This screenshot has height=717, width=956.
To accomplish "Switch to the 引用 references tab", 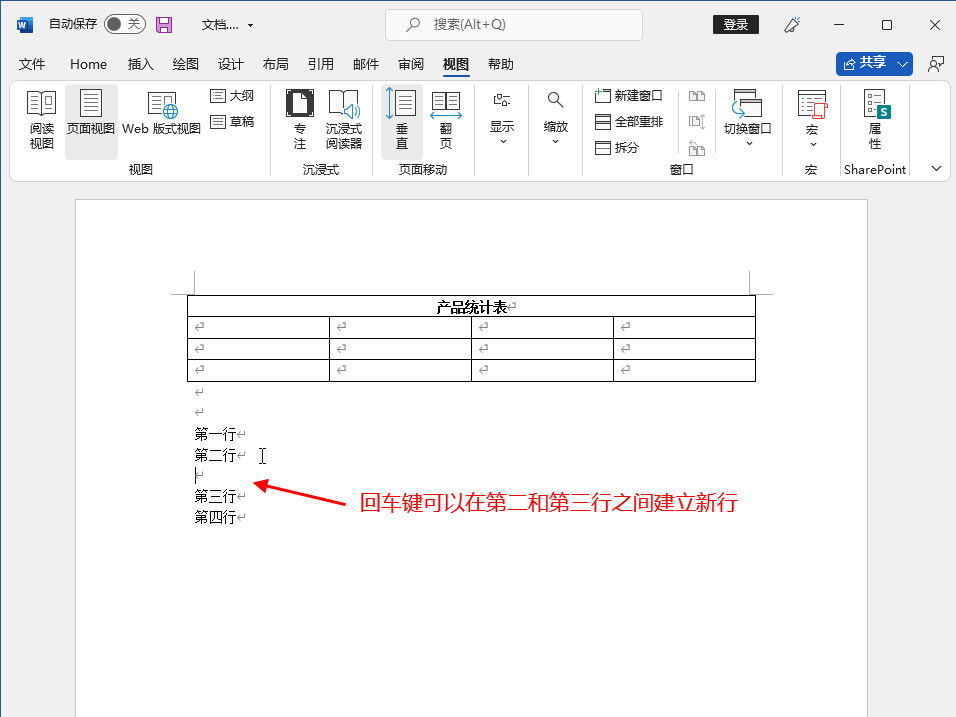I will [321, 64].
